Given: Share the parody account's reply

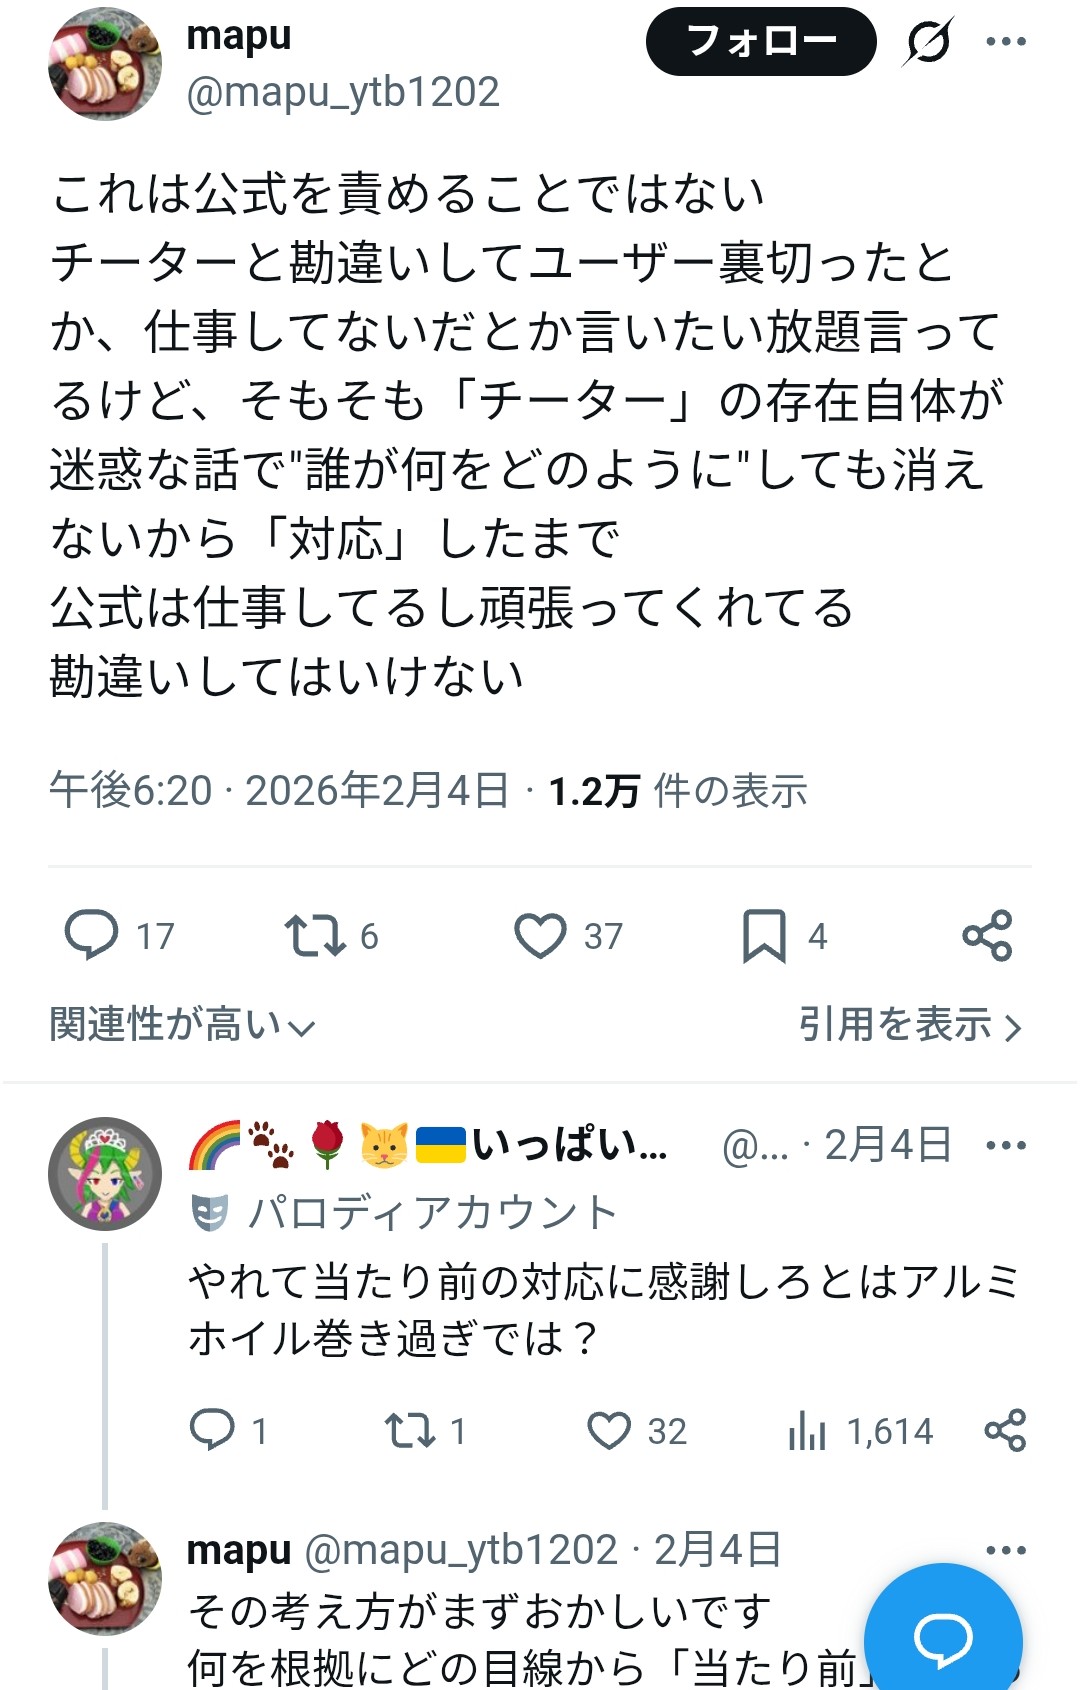Looking at the screenshot, I should 1005,1431.
